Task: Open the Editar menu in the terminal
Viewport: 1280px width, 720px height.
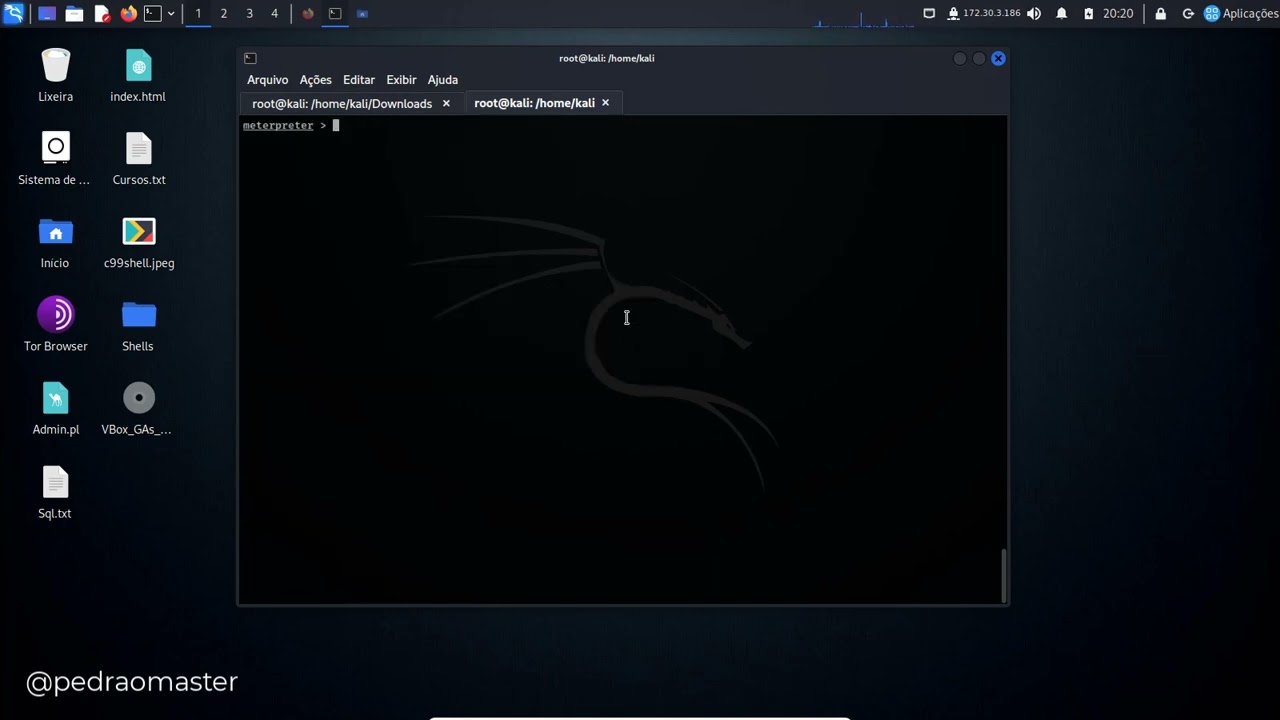Action: point(359,80)
